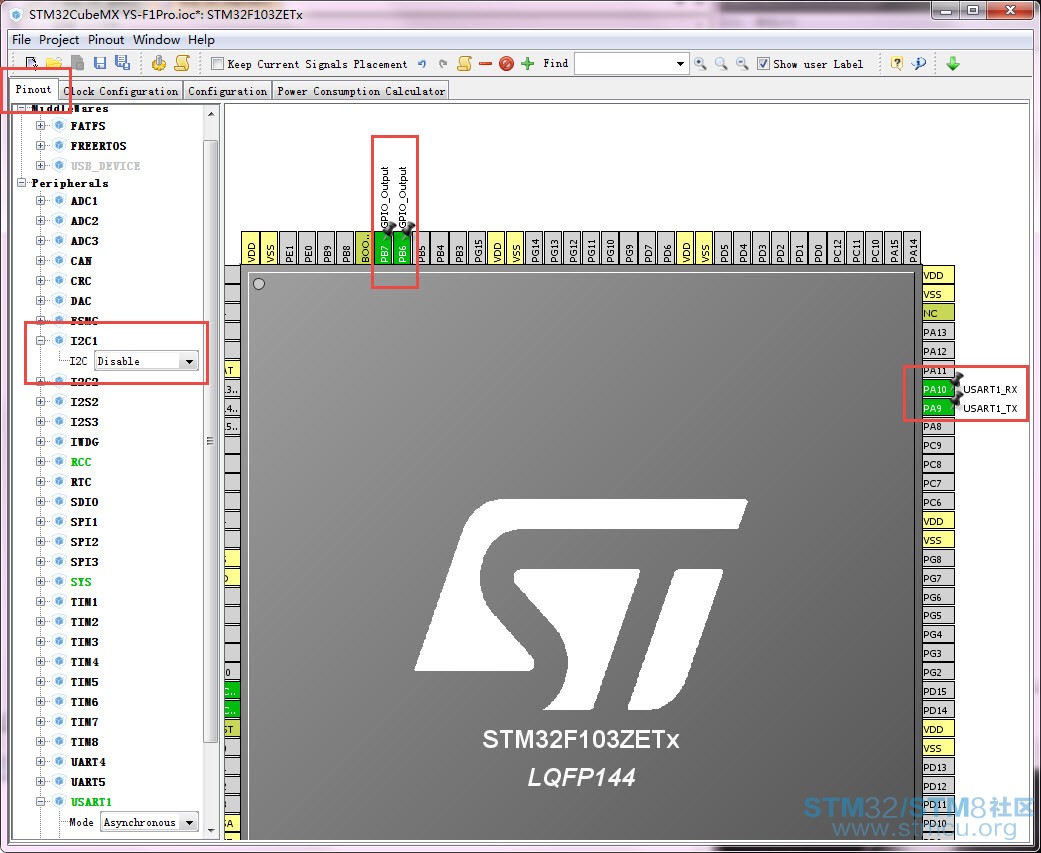Click the pinout scroll icon beside undo/redo

[x=464, y=64]
